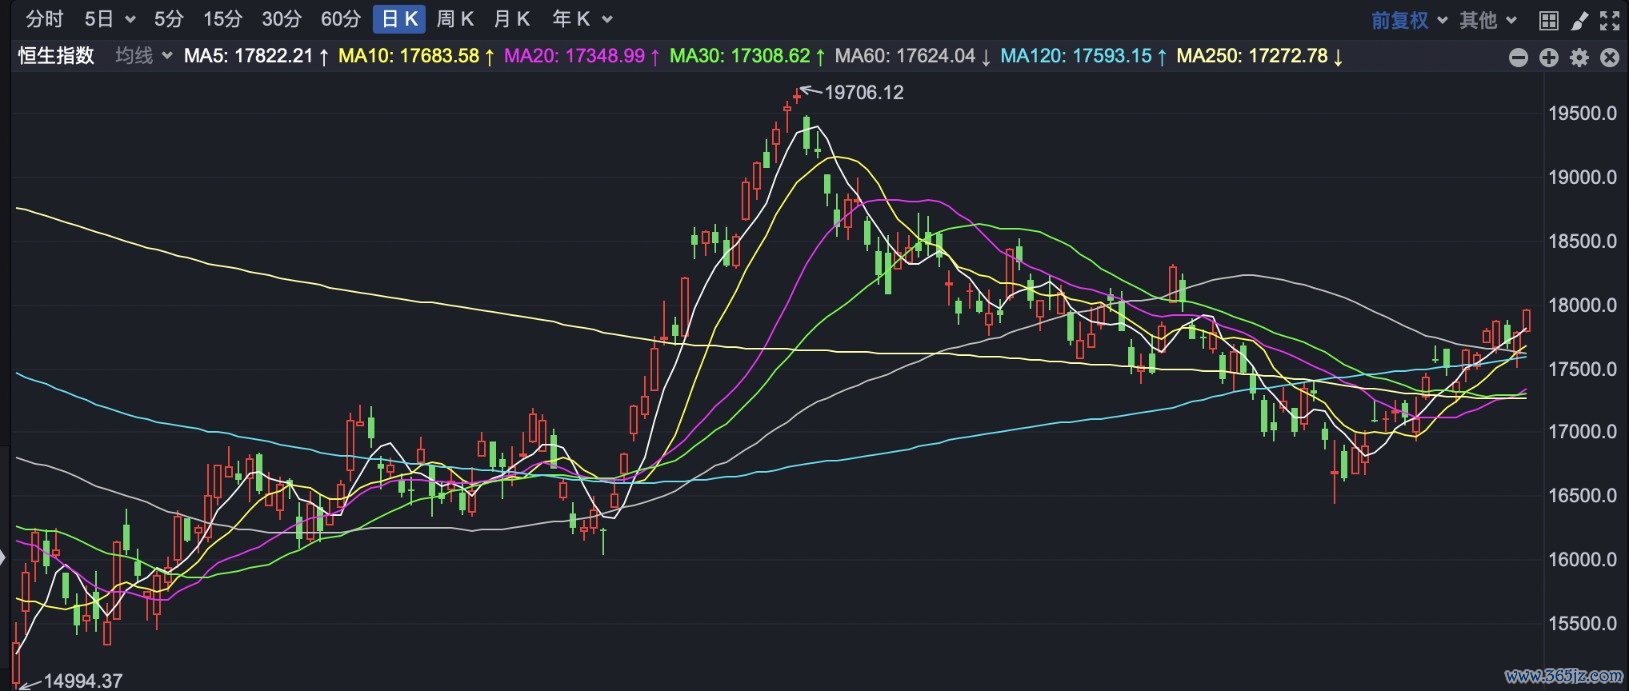The width and height of the screenshot is (1629, 691).
Task: Switch to 周K weekly chart
Action: pos(455,19)
